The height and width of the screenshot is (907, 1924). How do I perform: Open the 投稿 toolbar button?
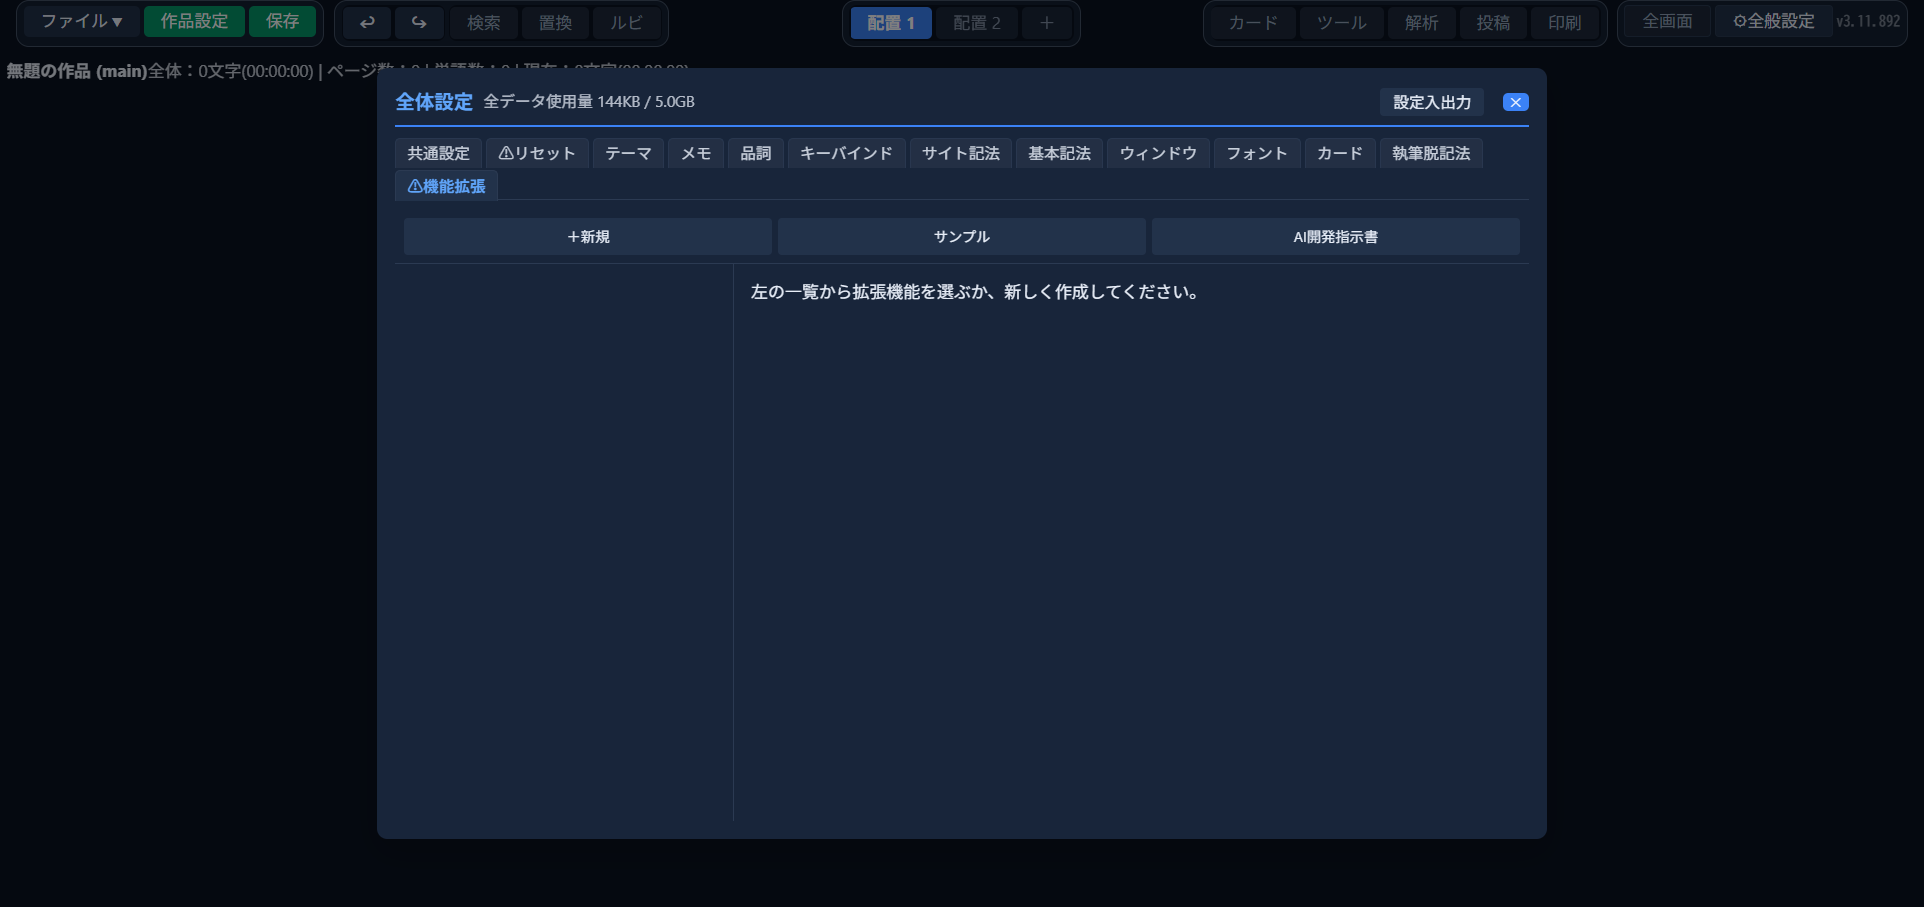click(x=1493, y=22)
